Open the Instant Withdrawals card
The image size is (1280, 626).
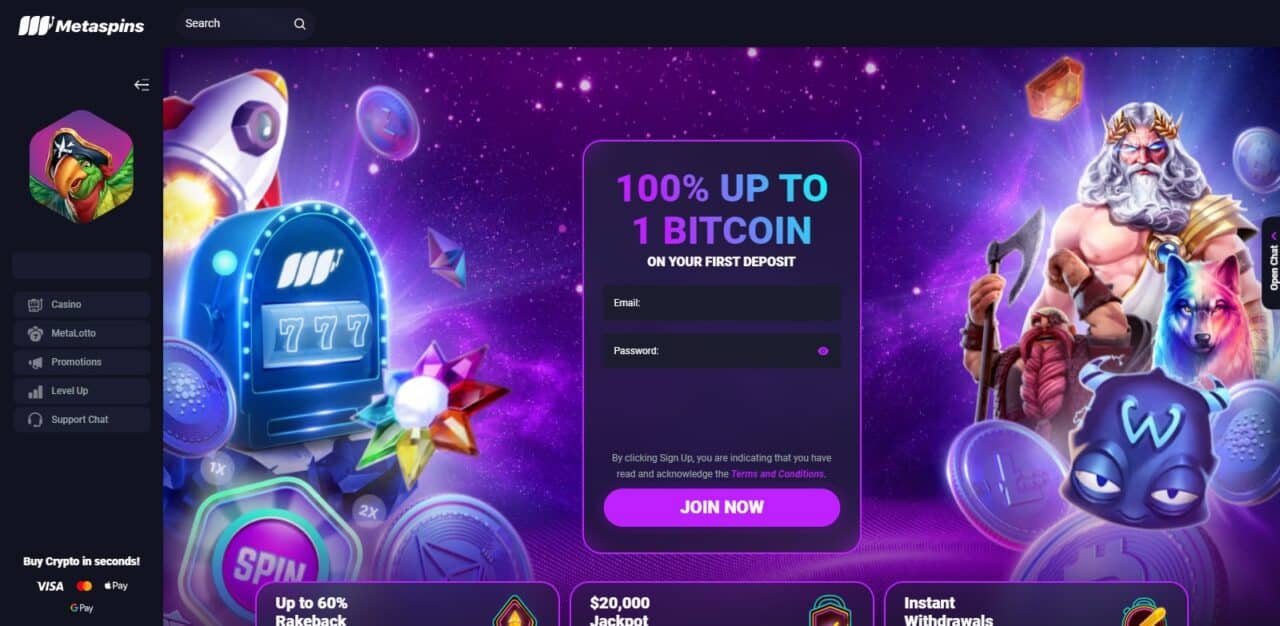pyautogui.click(x=1036, y=605)
